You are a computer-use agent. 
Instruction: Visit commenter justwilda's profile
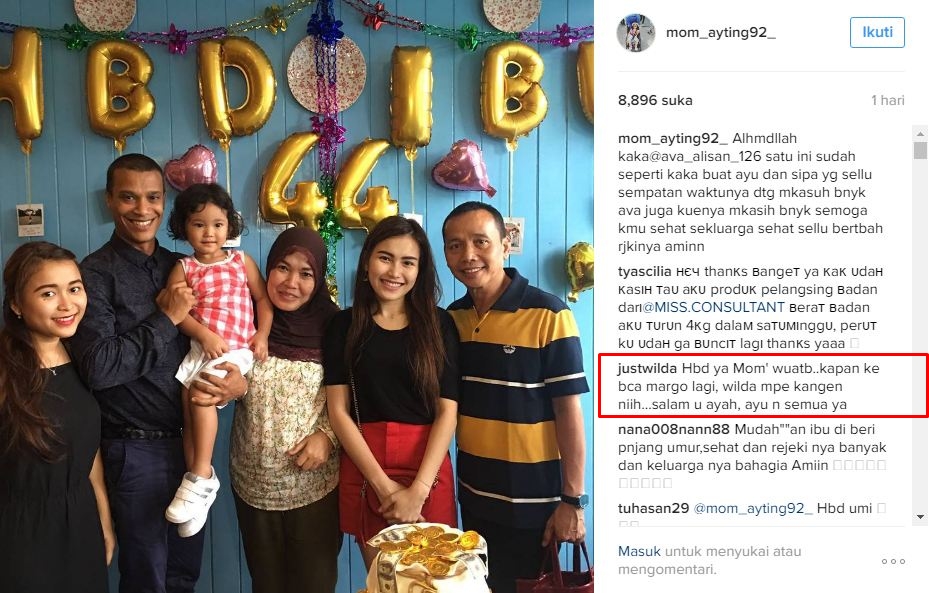[647, 368]
